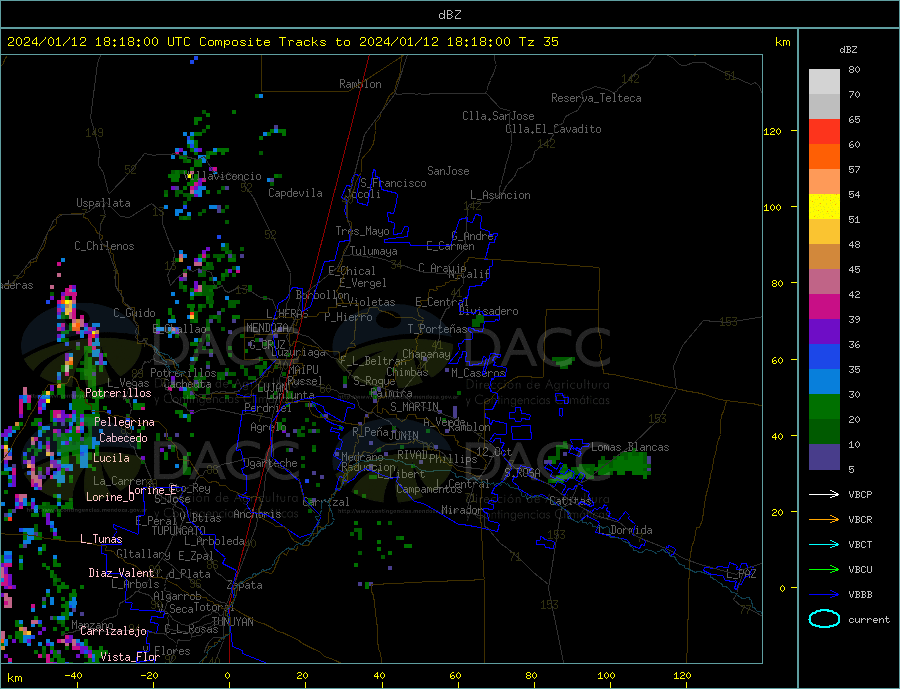This screenshot has width=900, height=689.
Task: Click the cyan VBCT arrow in legend
Action: 824,544
